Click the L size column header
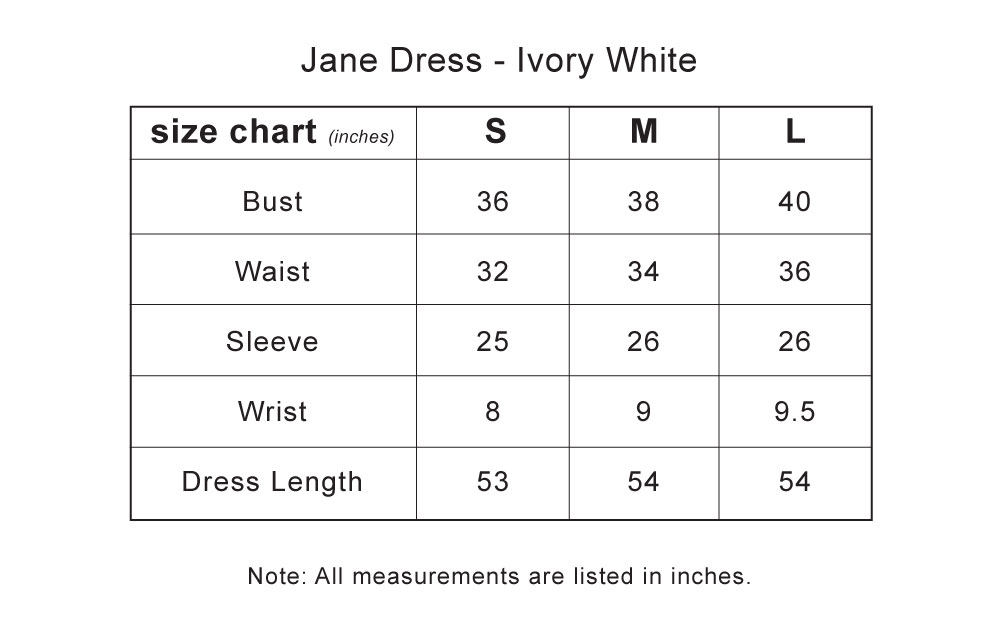The image size is (1000, 618). pos(795,131)
